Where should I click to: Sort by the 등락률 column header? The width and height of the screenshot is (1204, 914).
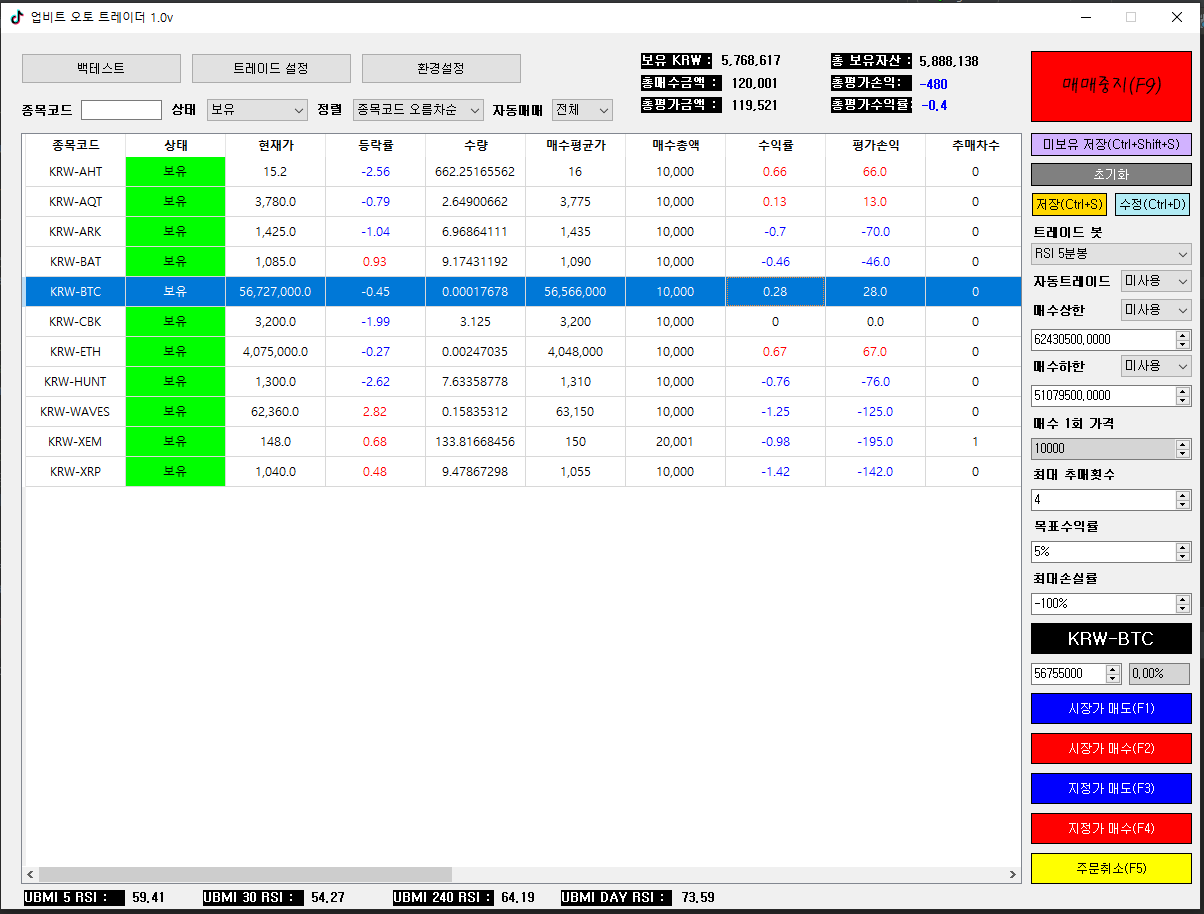pyautogui.click(x=375, y=145)
